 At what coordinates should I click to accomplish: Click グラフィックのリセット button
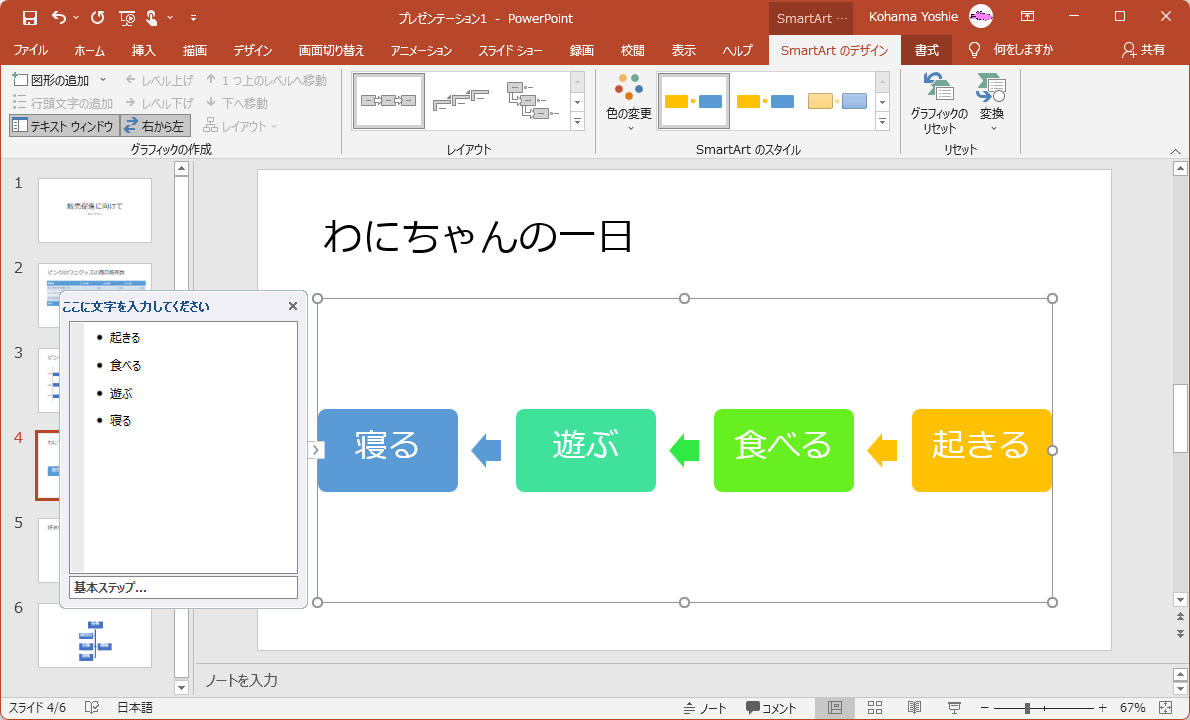pyautogui.click(x=940, y=104)
